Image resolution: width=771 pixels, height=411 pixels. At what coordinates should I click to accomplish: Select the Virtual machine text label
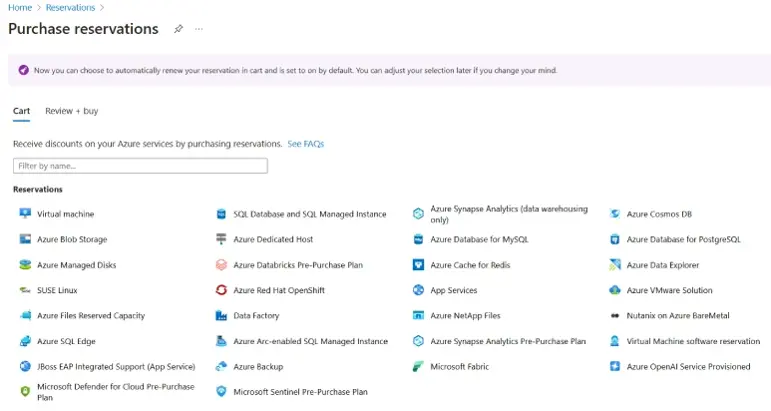65,214
